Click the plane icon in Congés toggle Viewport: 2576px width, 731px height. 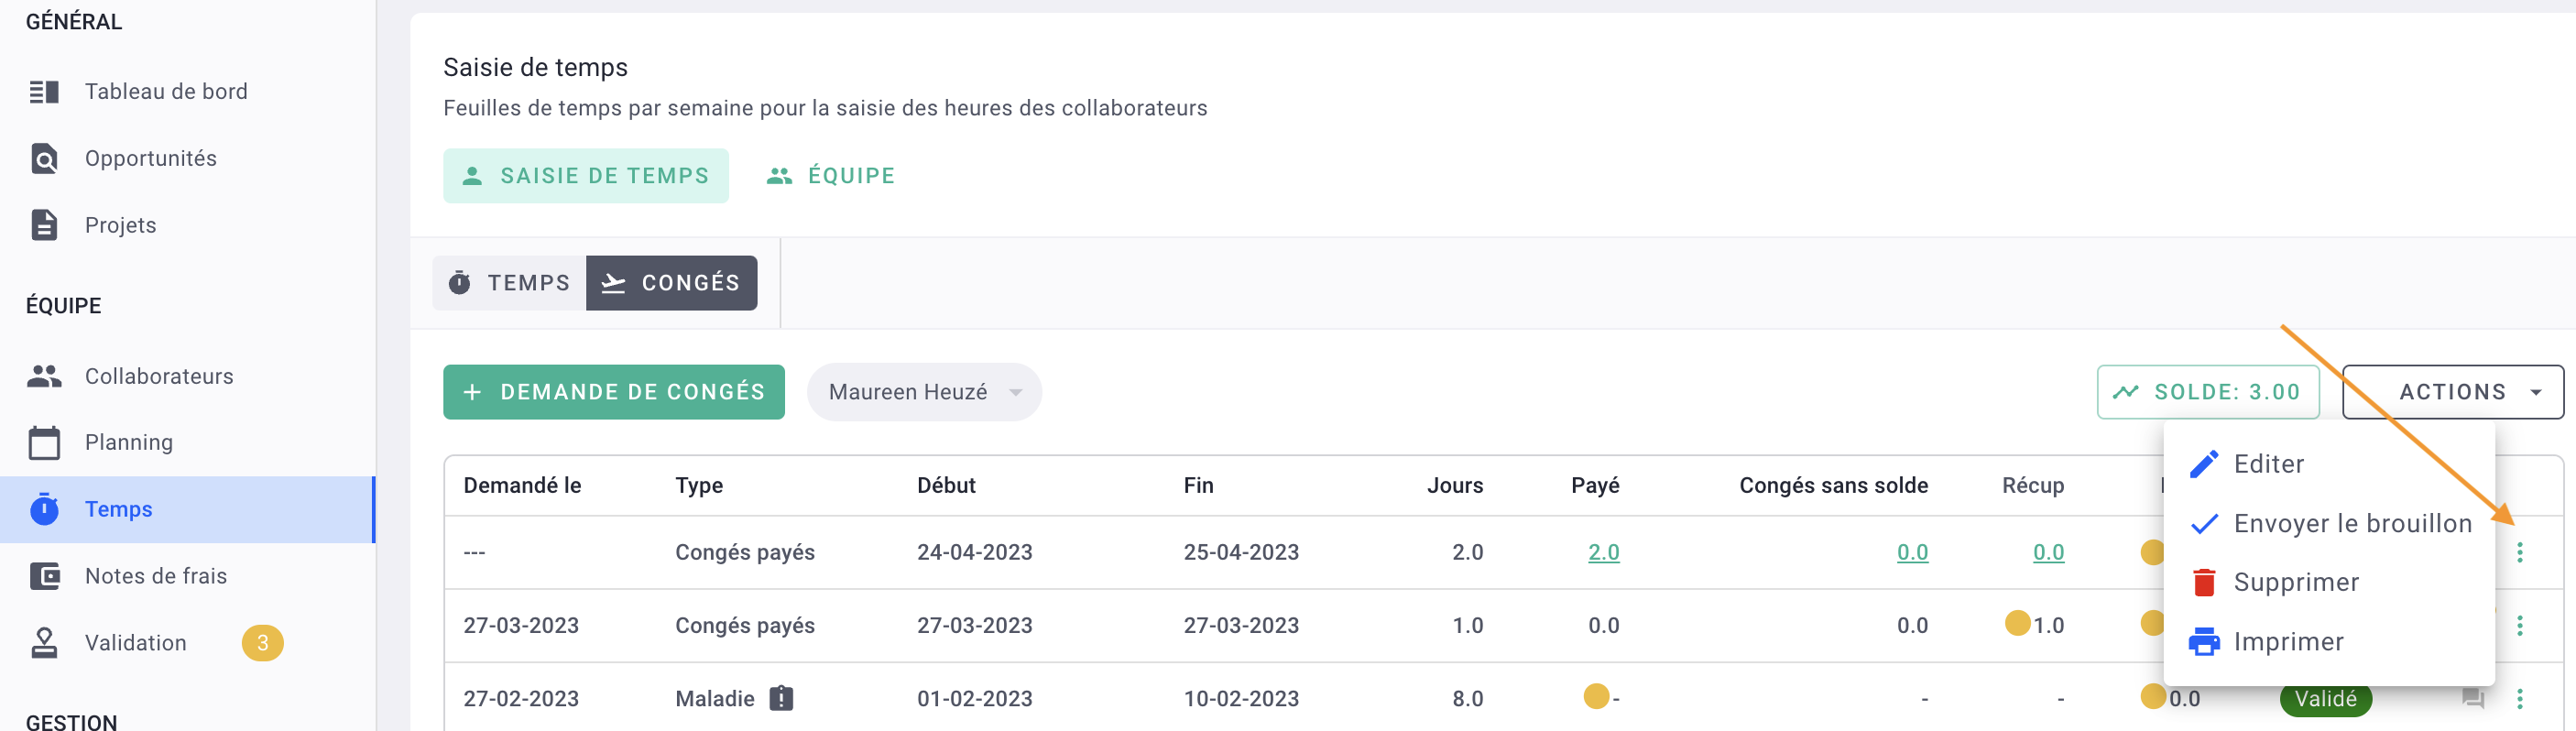click(613, 283)
